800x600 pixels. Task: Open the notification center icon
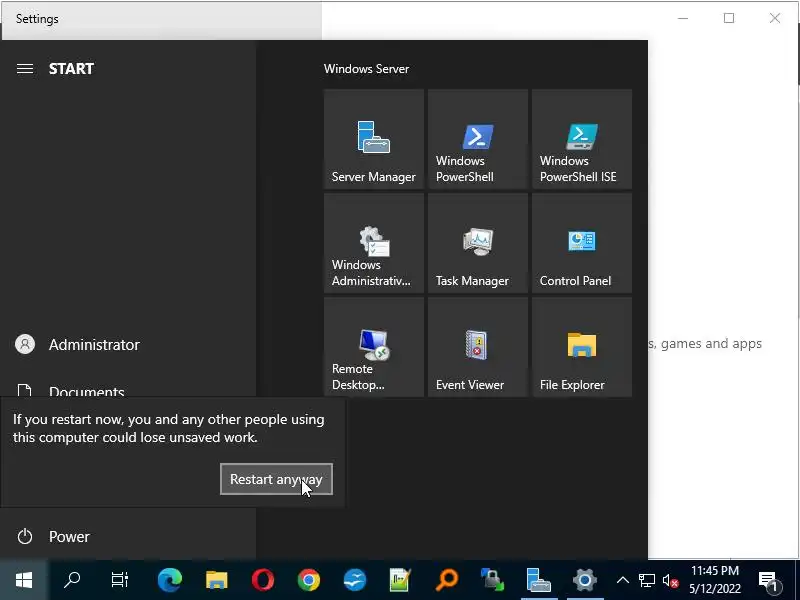(x=768, y=581)
